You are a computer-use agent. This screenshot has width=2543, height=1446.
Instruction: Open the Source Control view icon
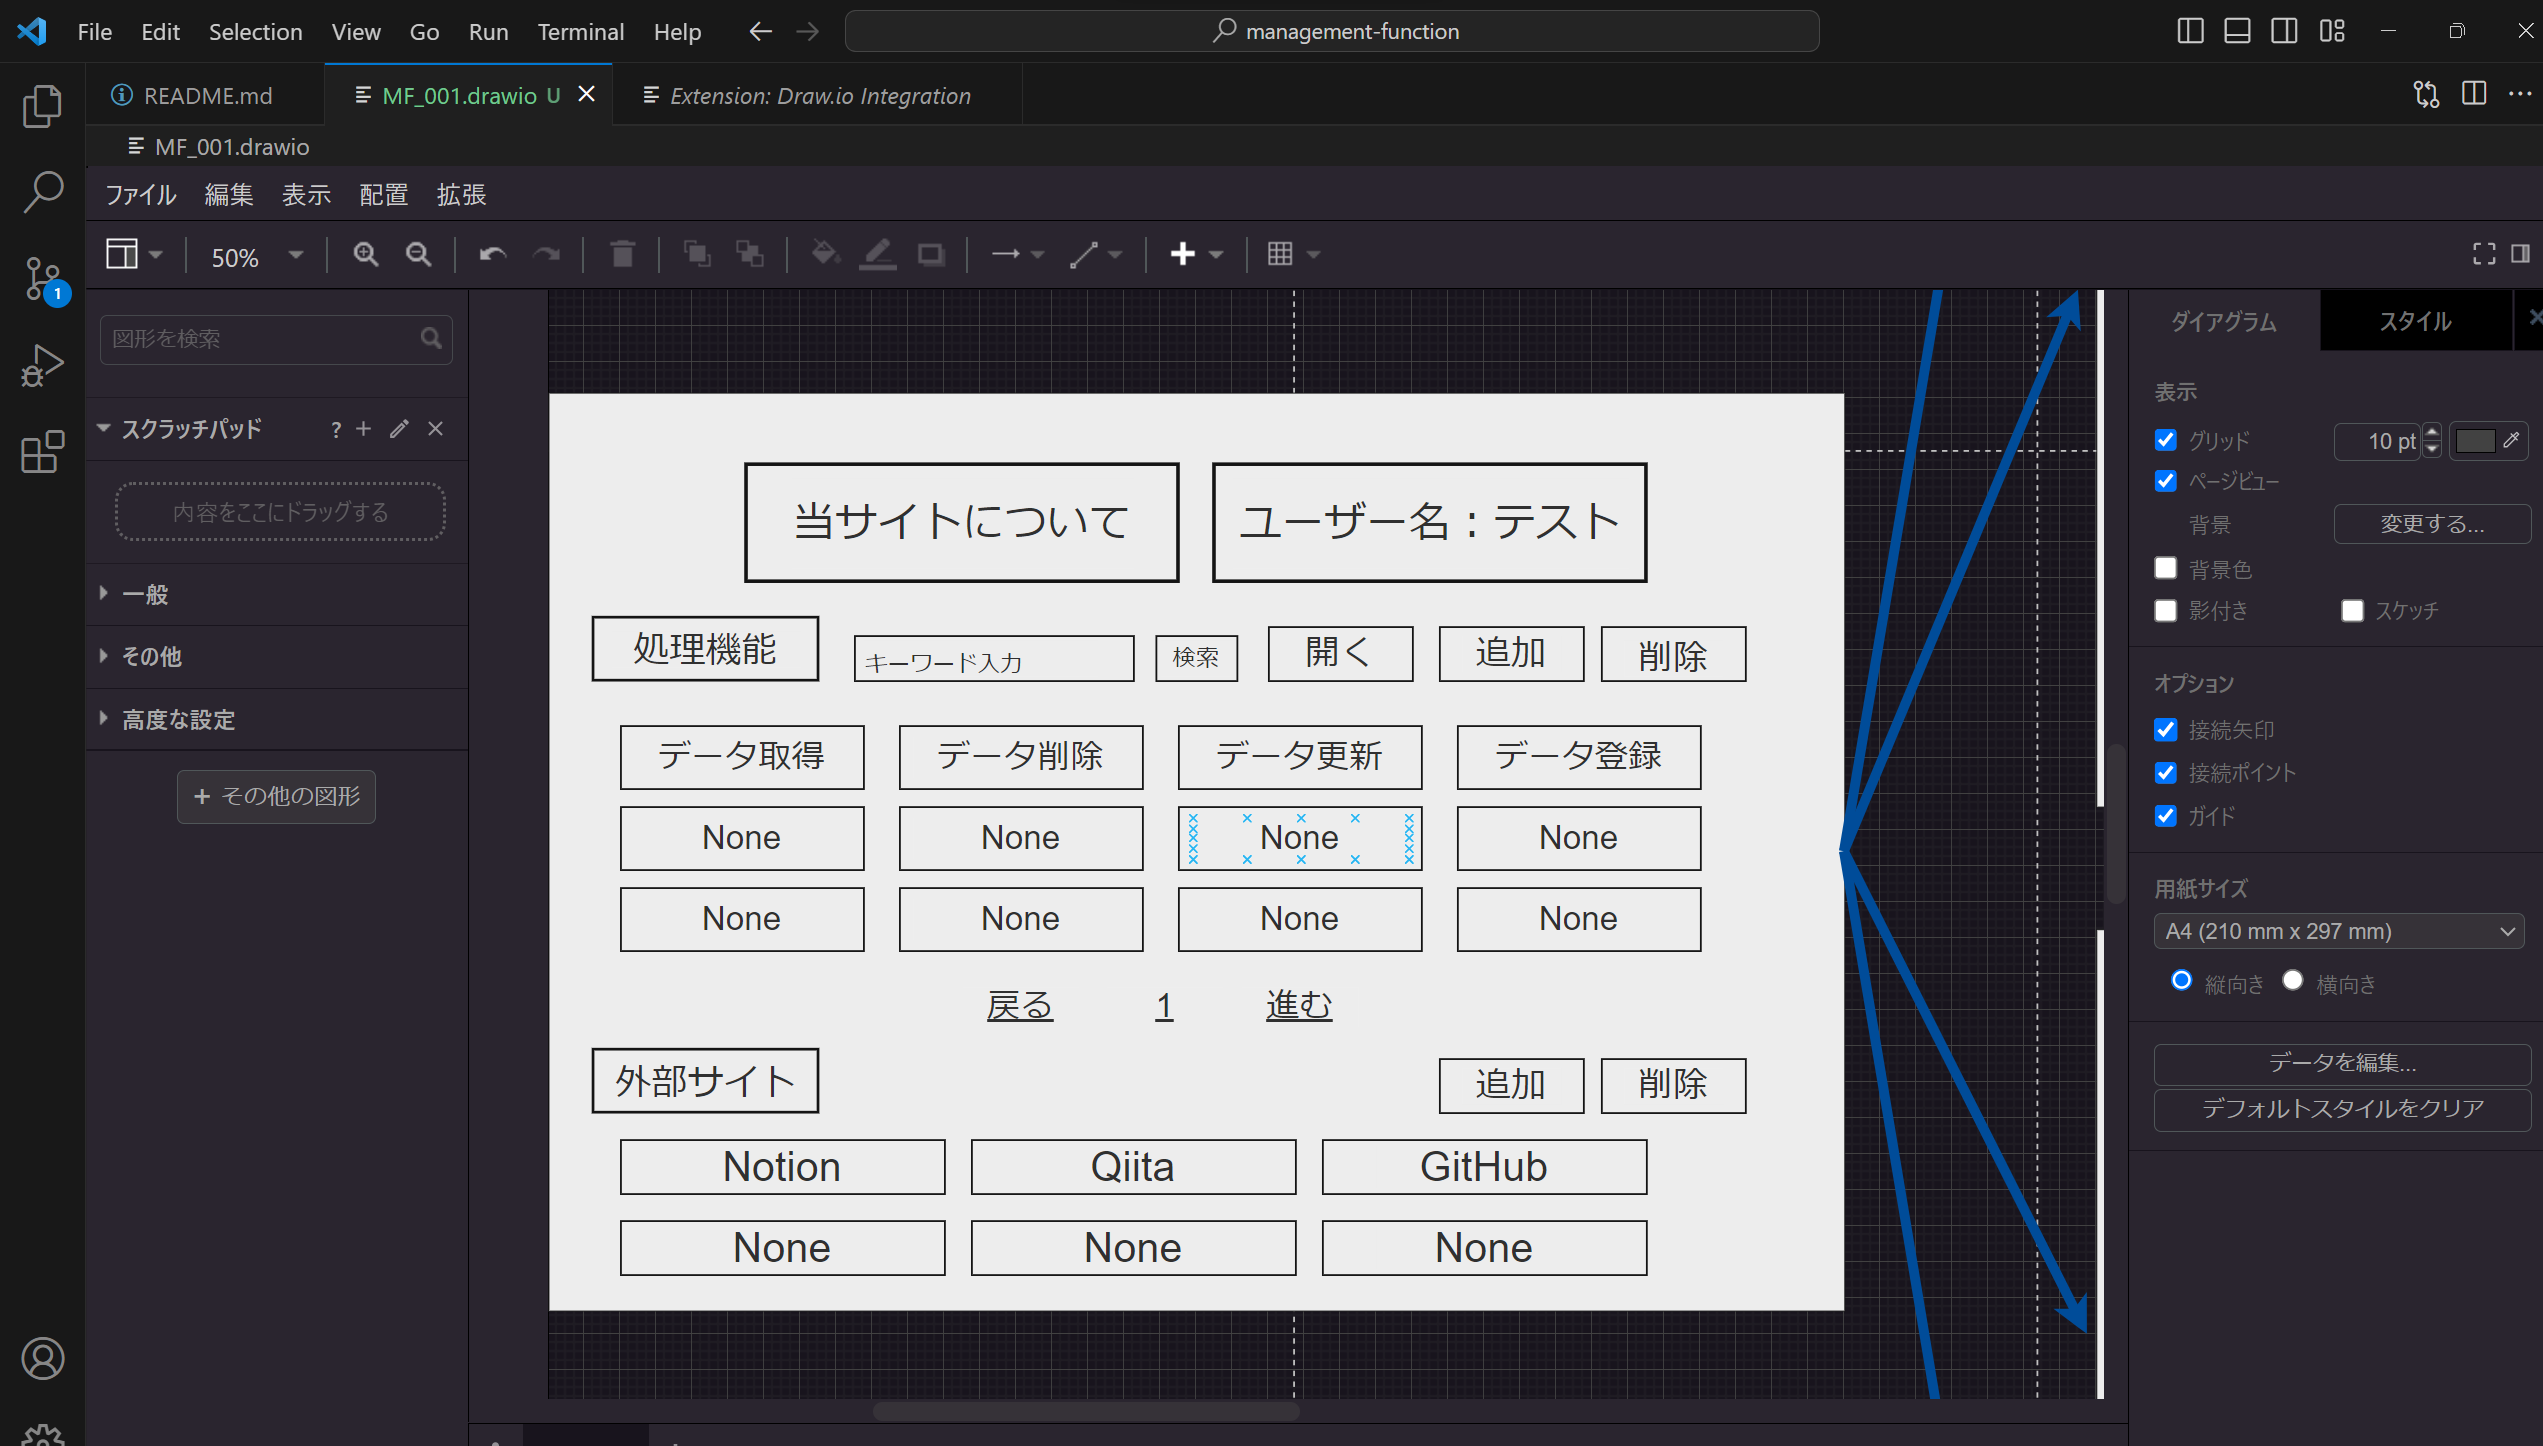click(42, 278)
